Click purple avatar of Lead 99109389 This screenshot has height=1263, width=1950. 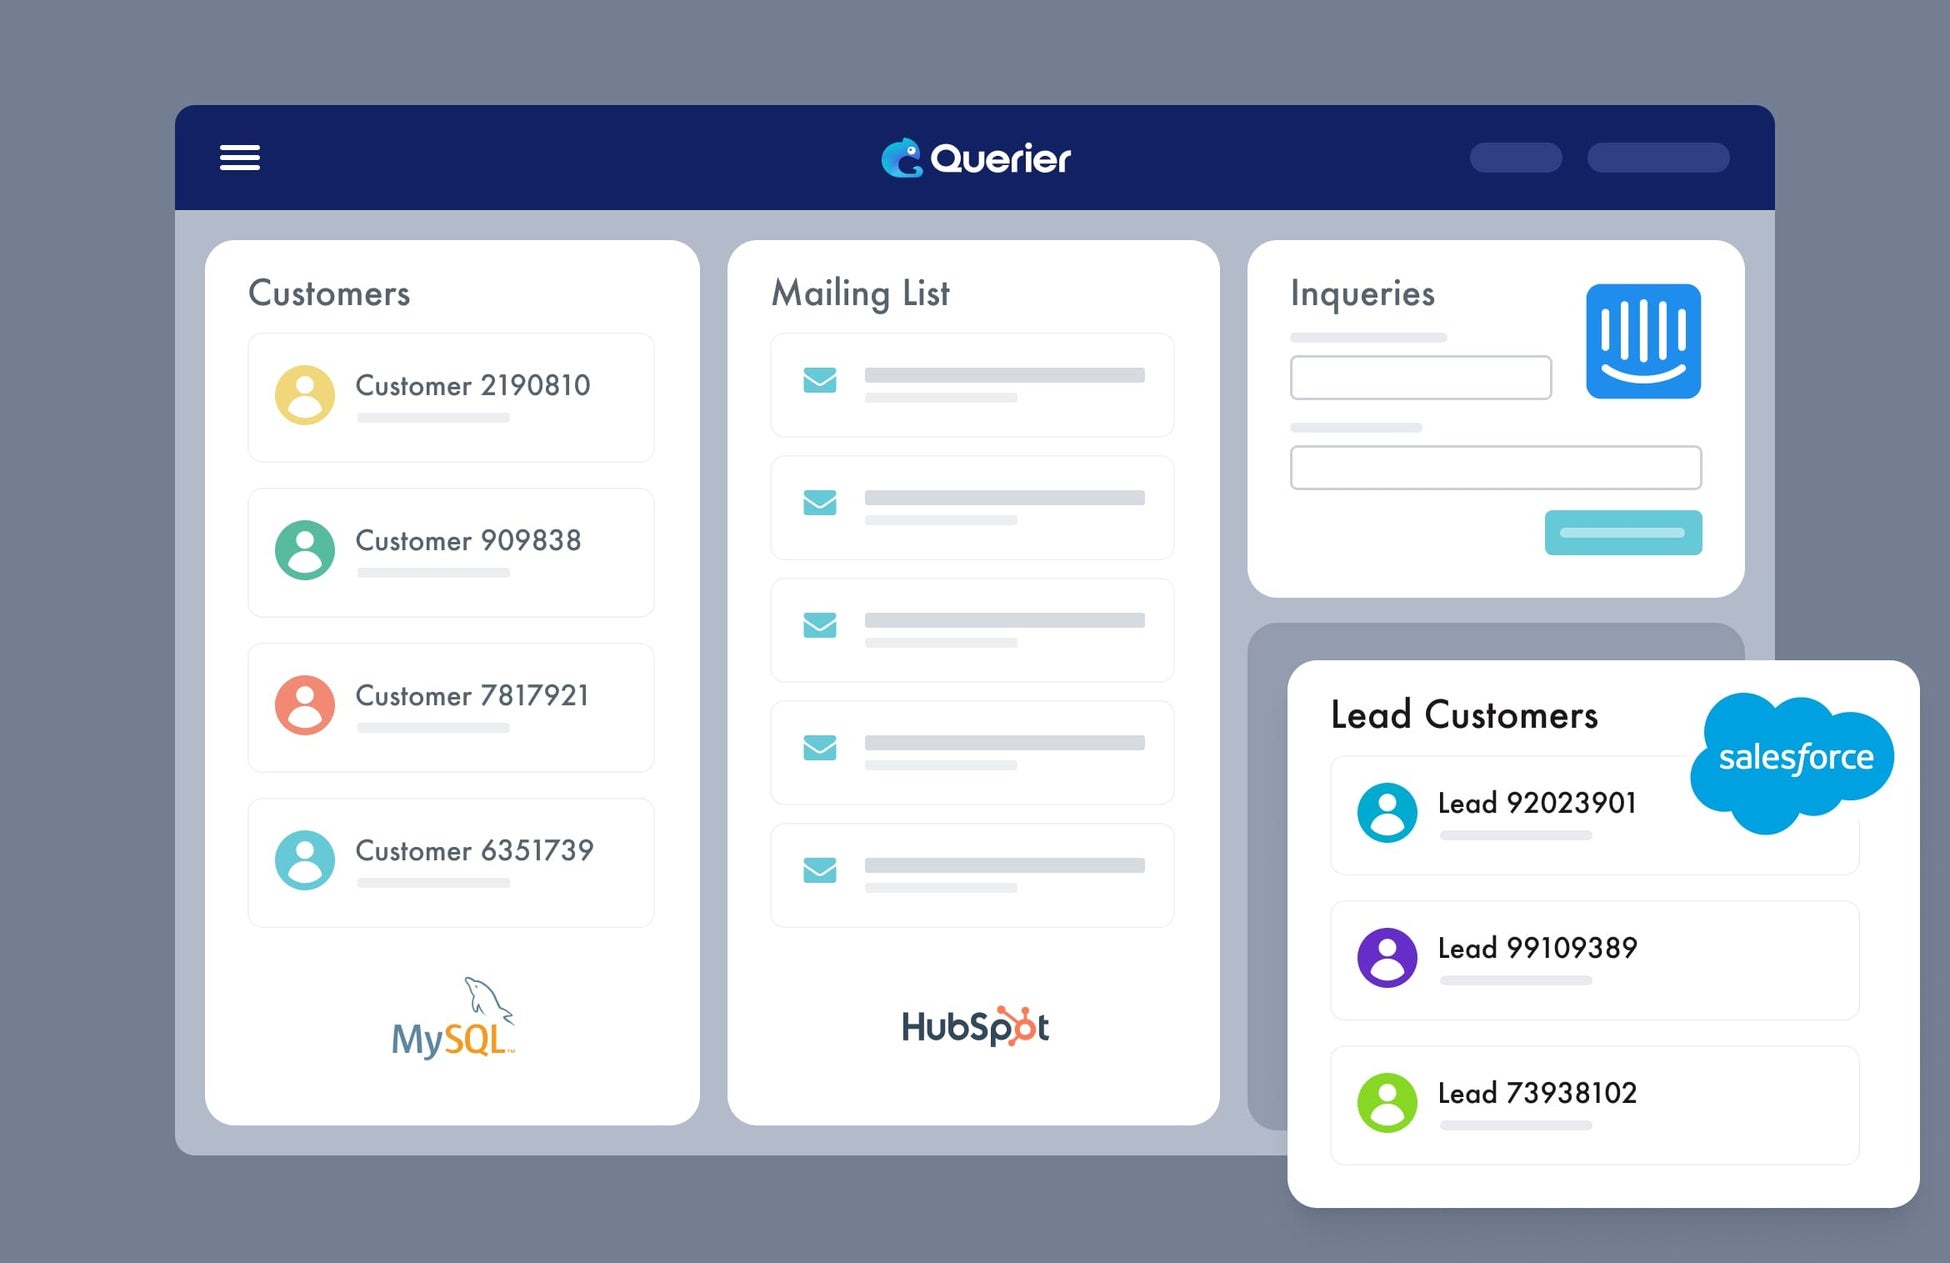click(x=1387, y=958)
